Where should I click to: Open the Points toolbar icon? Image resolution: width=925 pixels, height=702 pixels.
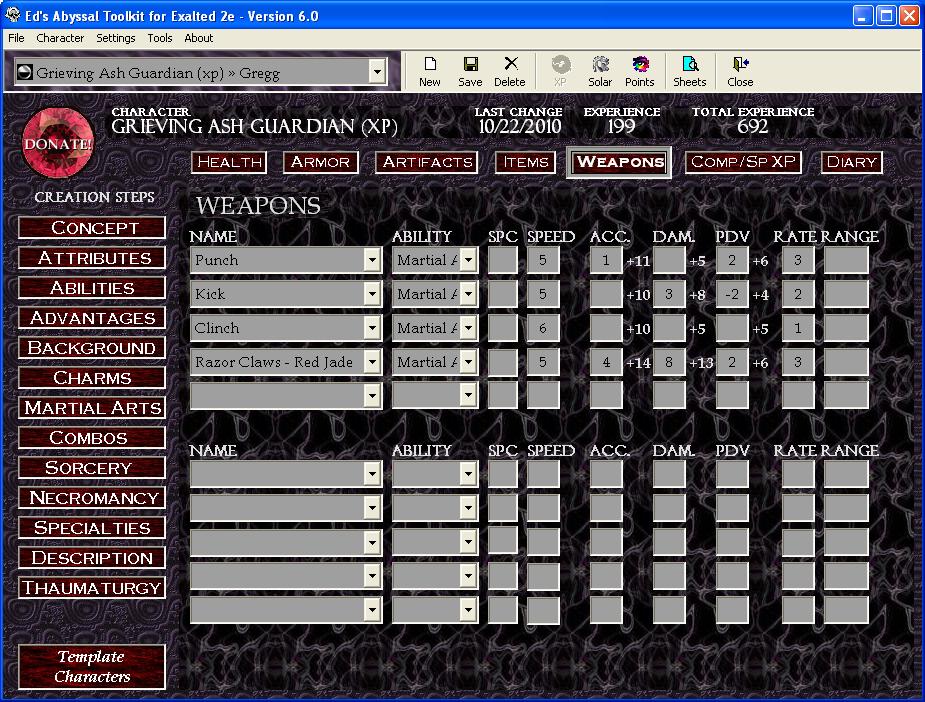pos(640,71)
